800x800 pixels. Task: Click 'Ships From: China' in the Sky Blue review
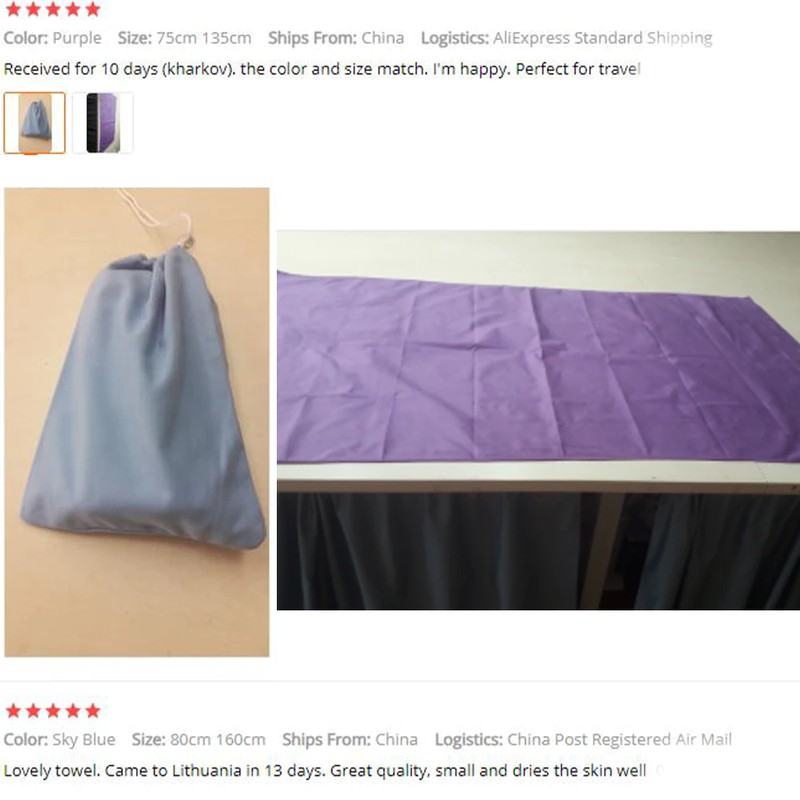pos(350,739)
